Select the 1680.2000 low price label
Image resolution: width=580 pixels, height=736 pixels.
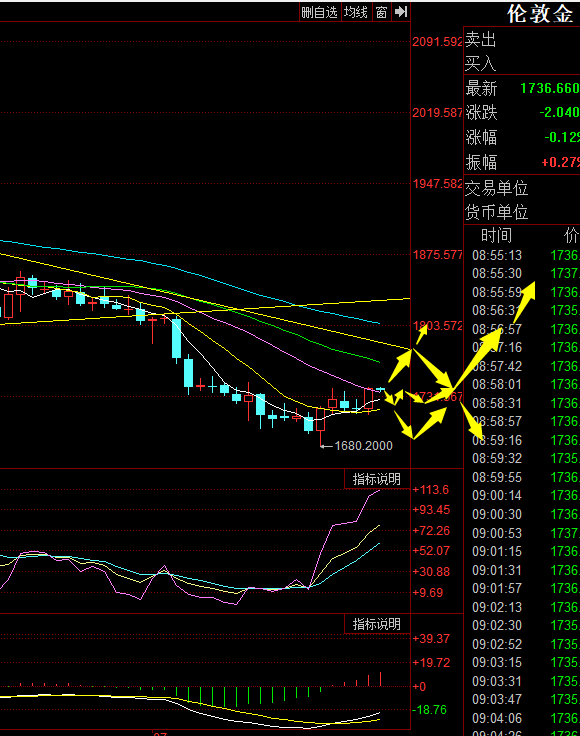[x=364, y=445]
